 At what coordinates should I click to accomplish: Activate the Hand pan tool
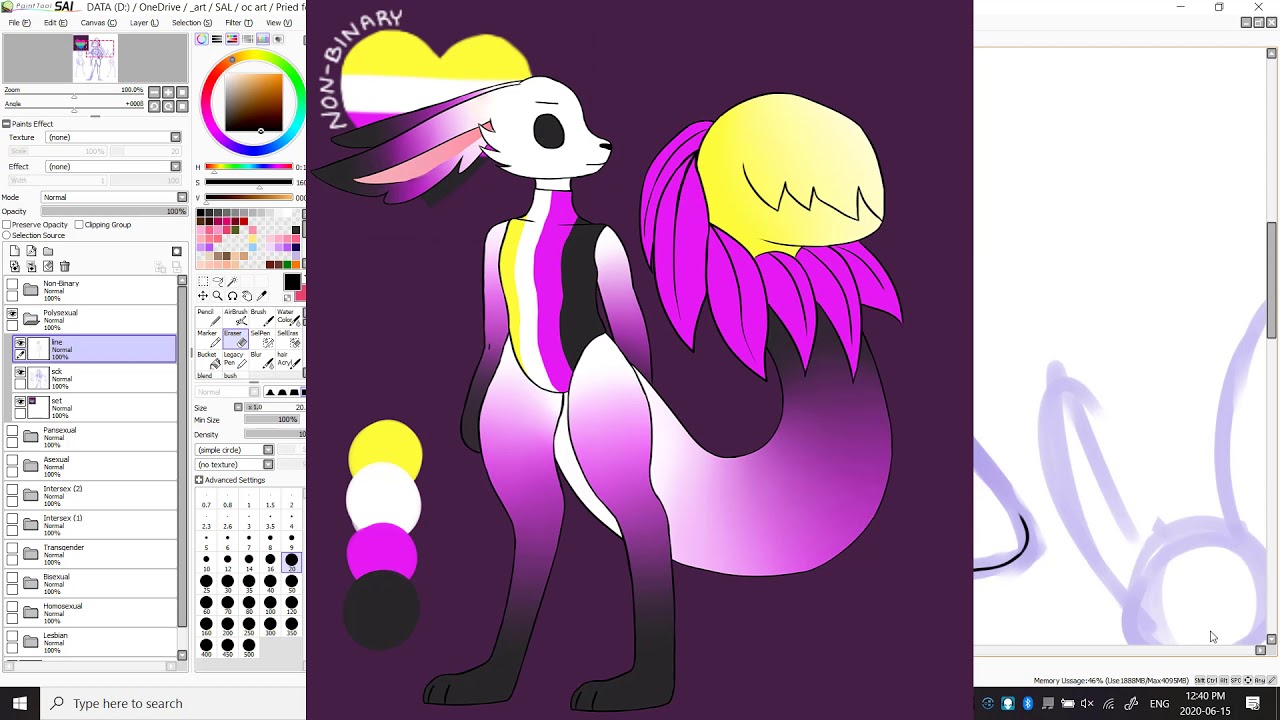pos(247,296)
